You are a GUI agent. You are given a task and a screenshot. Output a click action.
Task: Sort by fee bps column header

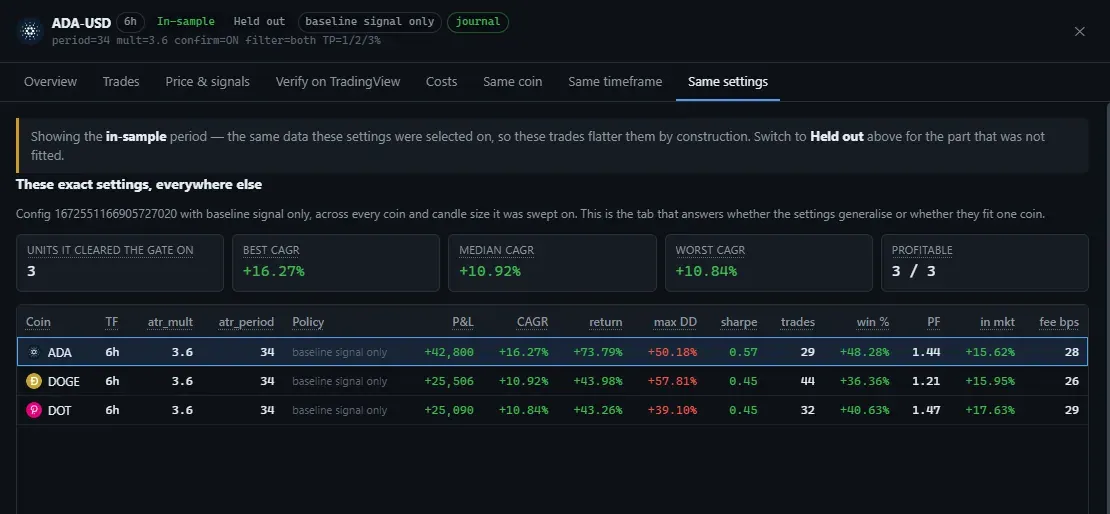point(1059,322)
